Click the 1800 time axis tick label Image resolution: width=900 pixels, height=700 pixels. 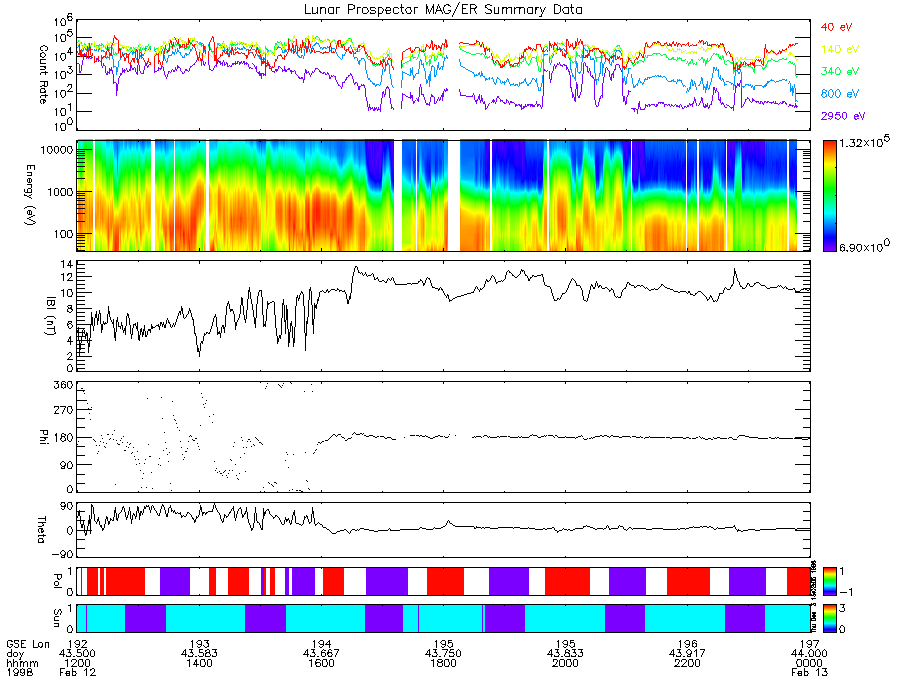[x=443, y=663]
